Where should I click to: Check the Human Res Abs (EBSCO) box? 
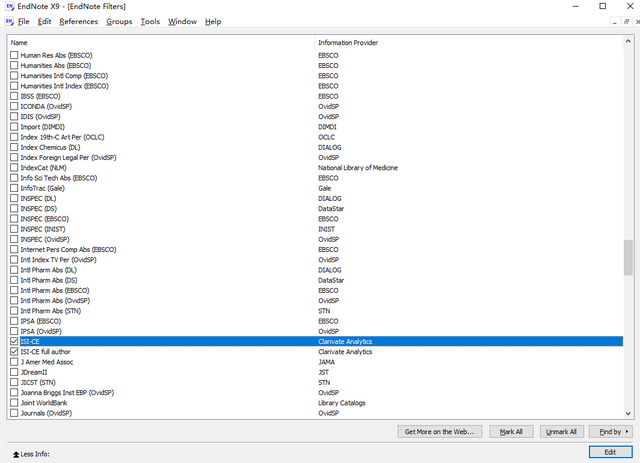(14, 55)
